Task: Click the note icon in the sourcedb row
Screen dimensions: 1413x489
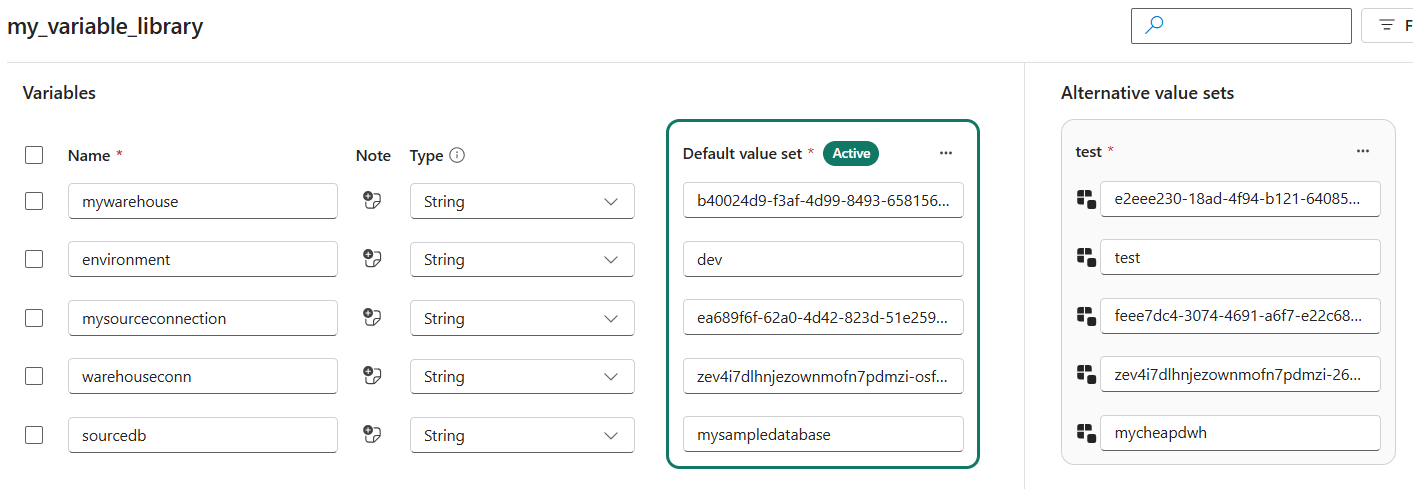Action: [x=373, y=435]
